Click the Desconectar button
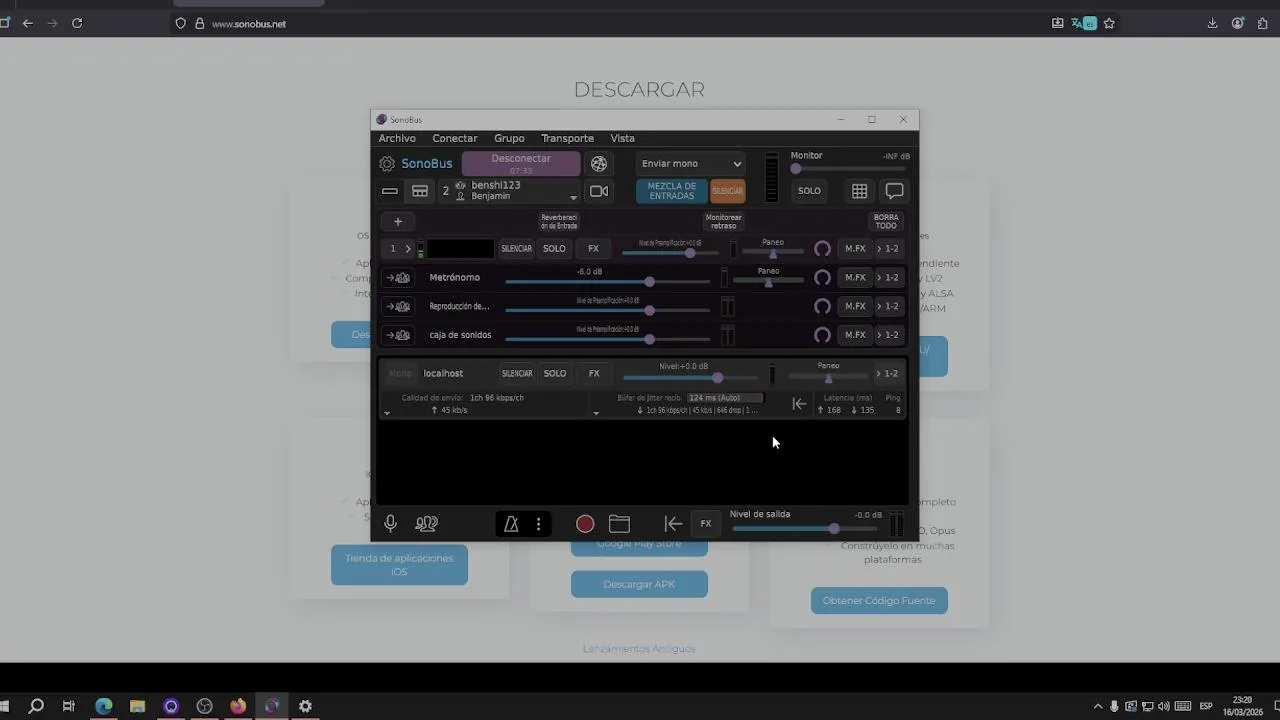This screenshot has width=1280, height=720. (521, 164)
